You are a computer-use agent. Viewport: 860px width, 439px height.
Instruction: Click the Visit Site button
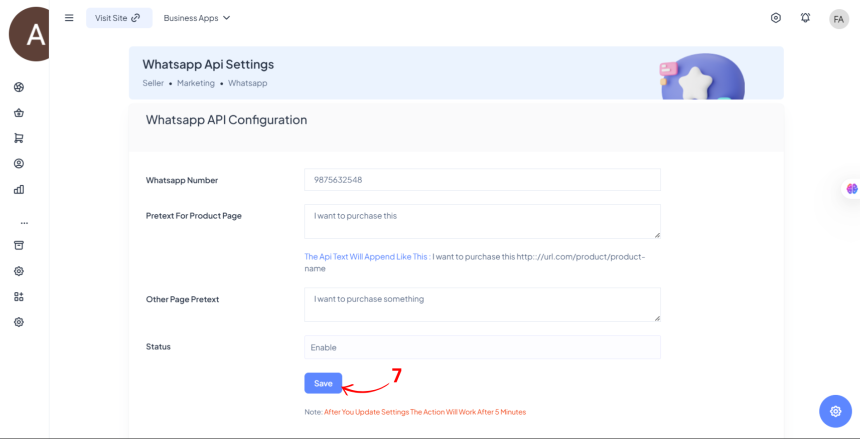coord(118,18)
